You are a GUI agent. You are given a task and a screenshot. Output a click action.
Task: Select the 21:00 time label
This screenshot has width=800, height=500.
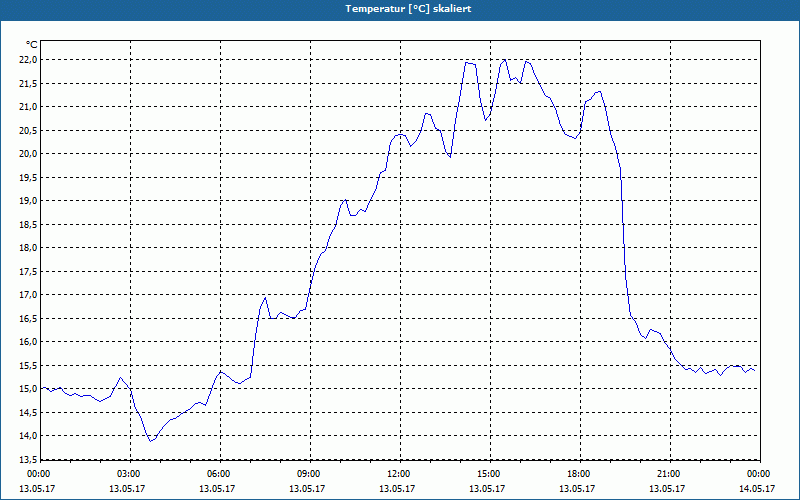(x=667, y=474)
